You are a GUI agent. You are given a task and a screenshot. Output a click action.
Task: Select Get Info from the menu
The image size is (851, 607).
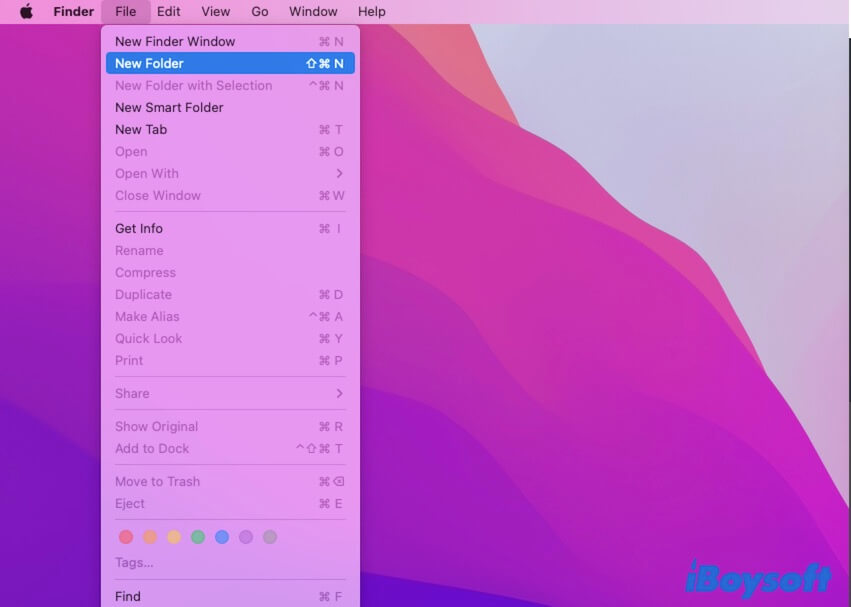[138, 228]
